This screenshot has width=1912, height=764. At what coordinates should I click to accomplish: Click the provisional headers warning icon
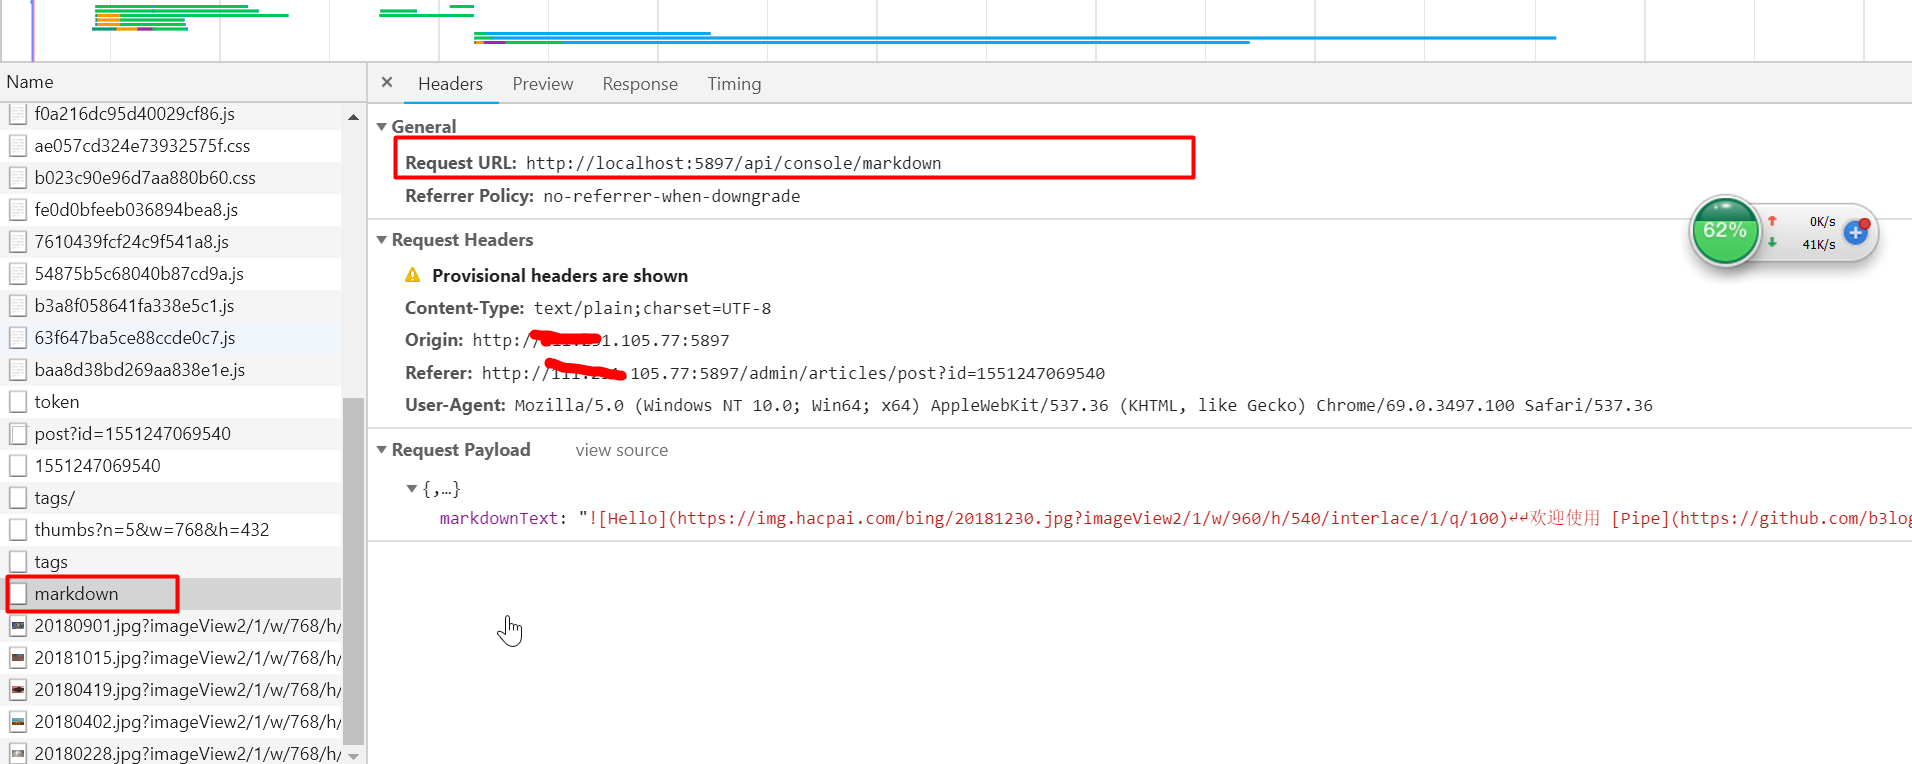[x=412, y=275]
